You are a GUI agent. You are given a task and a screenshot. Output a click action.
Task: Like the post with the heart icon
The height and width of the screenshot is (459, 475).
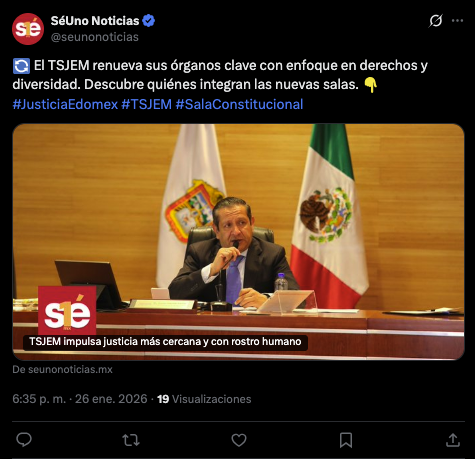[x=239, y=440]
